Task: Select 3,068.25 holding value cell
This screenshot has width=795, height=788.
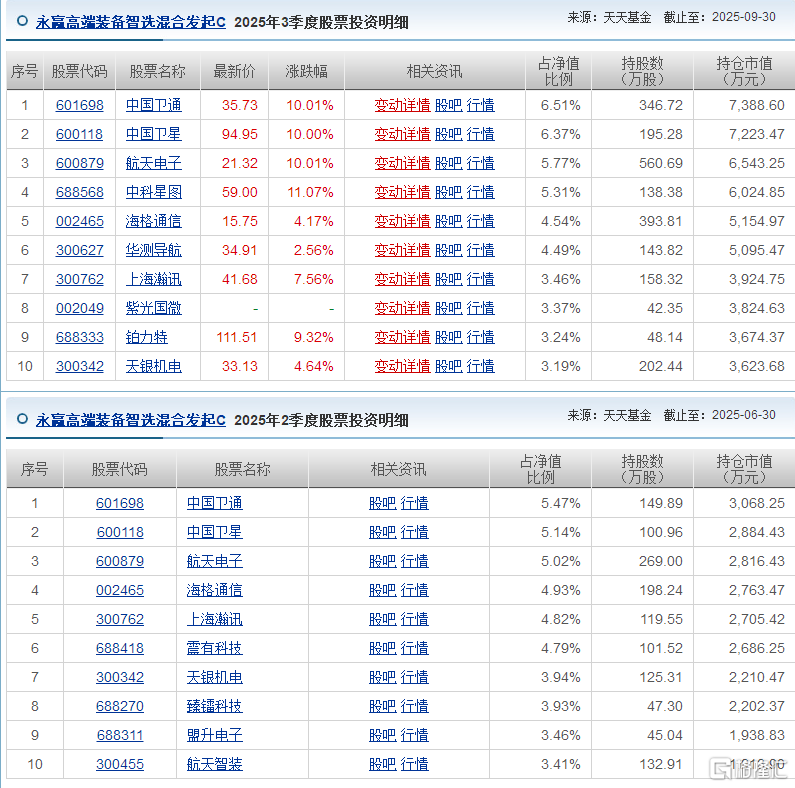Action: (x=756, y=504)
